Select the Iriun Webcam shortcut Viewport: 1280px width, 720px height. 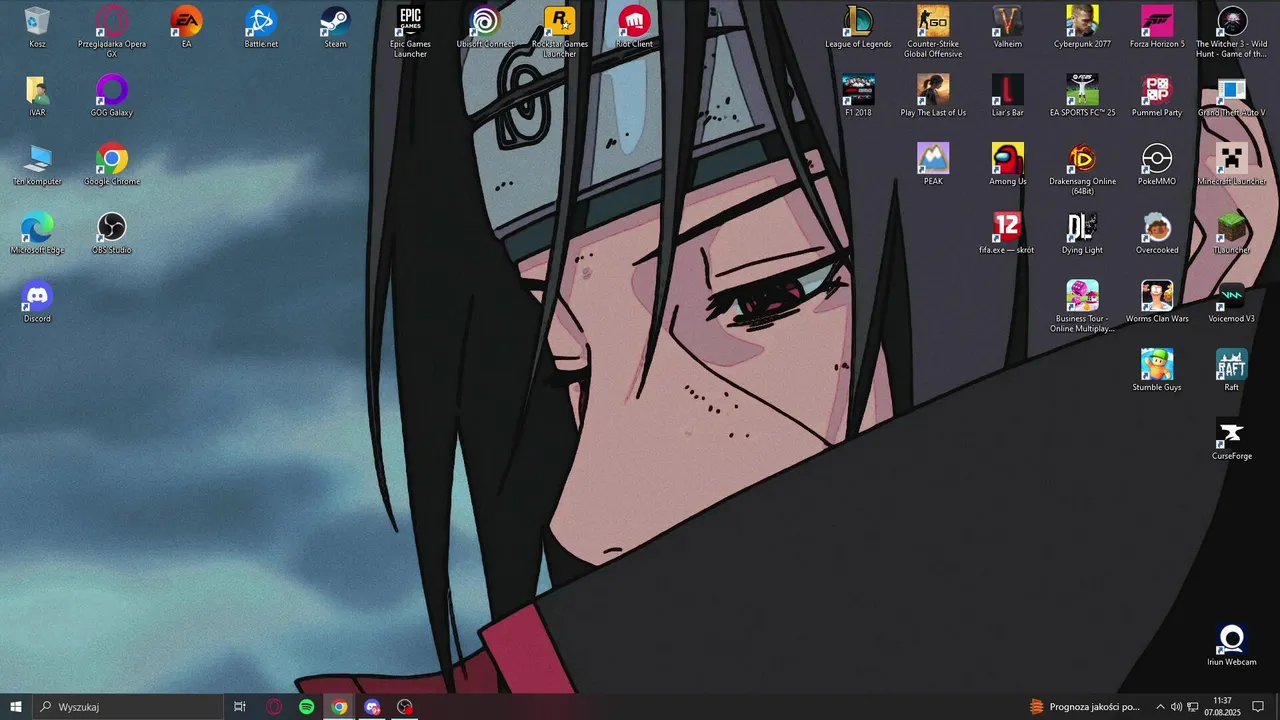click(1232, 646)
